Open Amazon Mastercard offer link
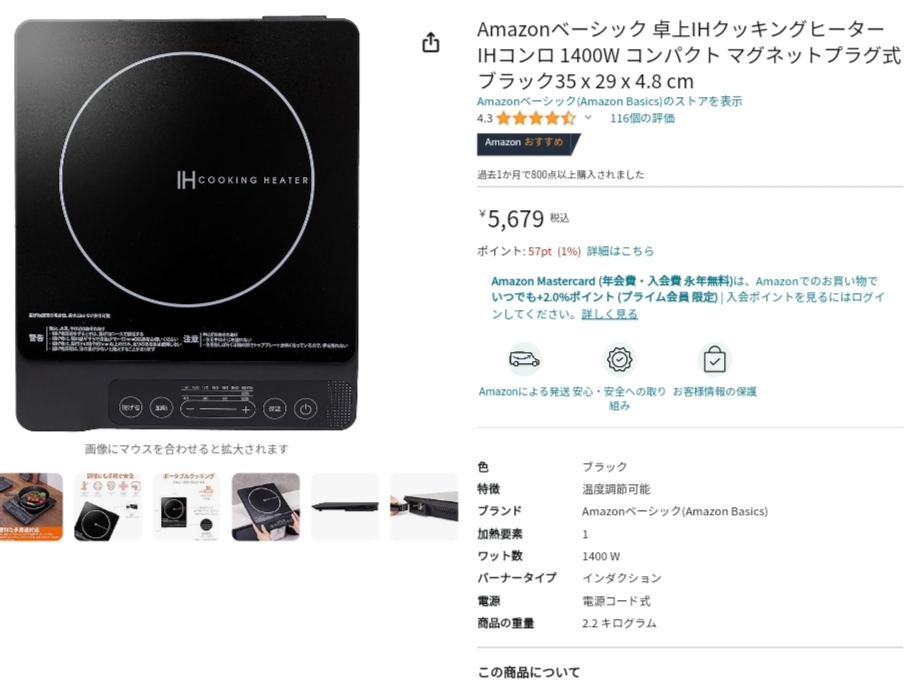 click(612, 281)
